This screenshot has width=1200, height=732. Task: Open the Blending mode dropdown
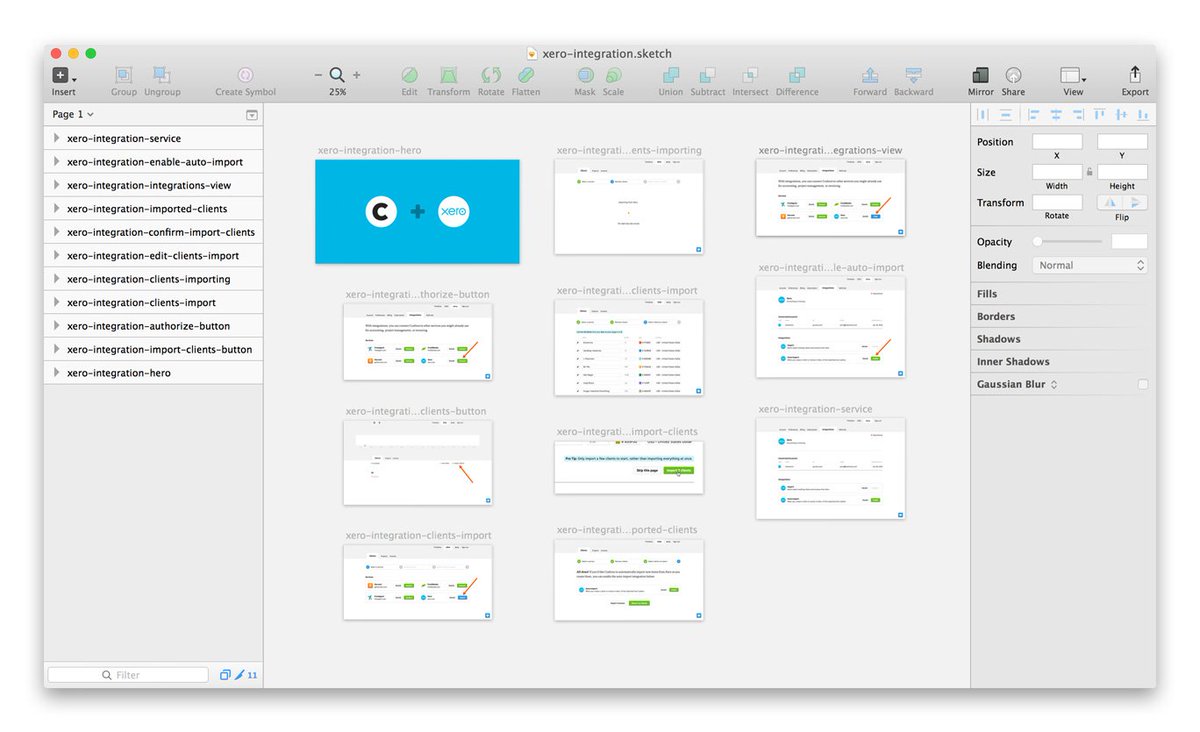point(1091,265)
